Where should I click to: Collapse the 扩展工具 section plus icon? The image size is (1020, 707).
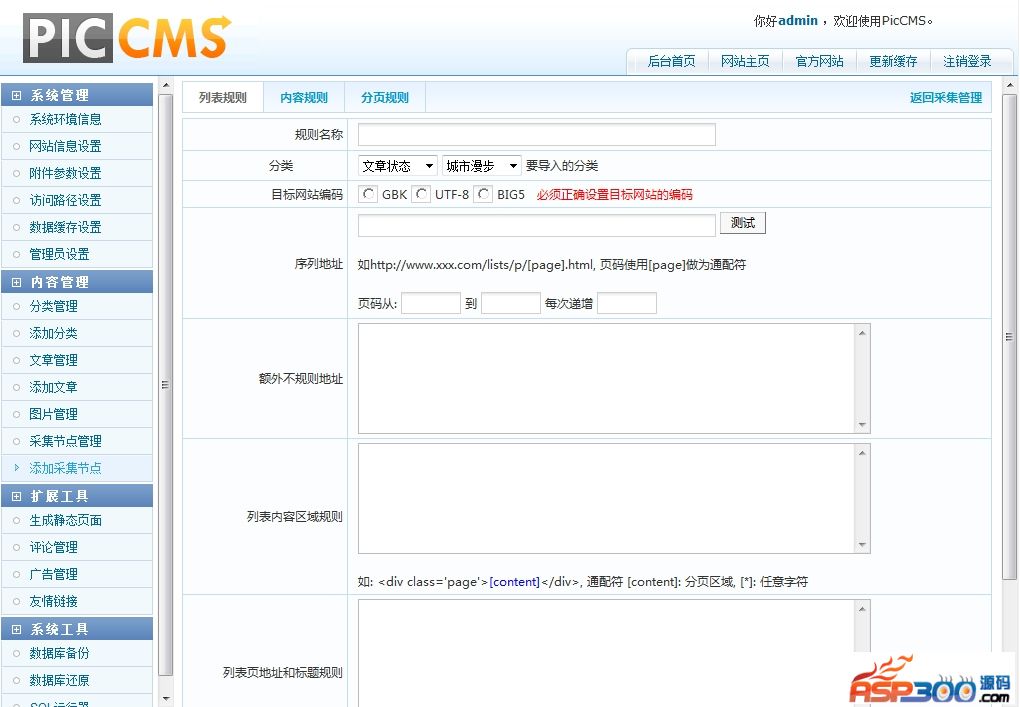(16, 496)
